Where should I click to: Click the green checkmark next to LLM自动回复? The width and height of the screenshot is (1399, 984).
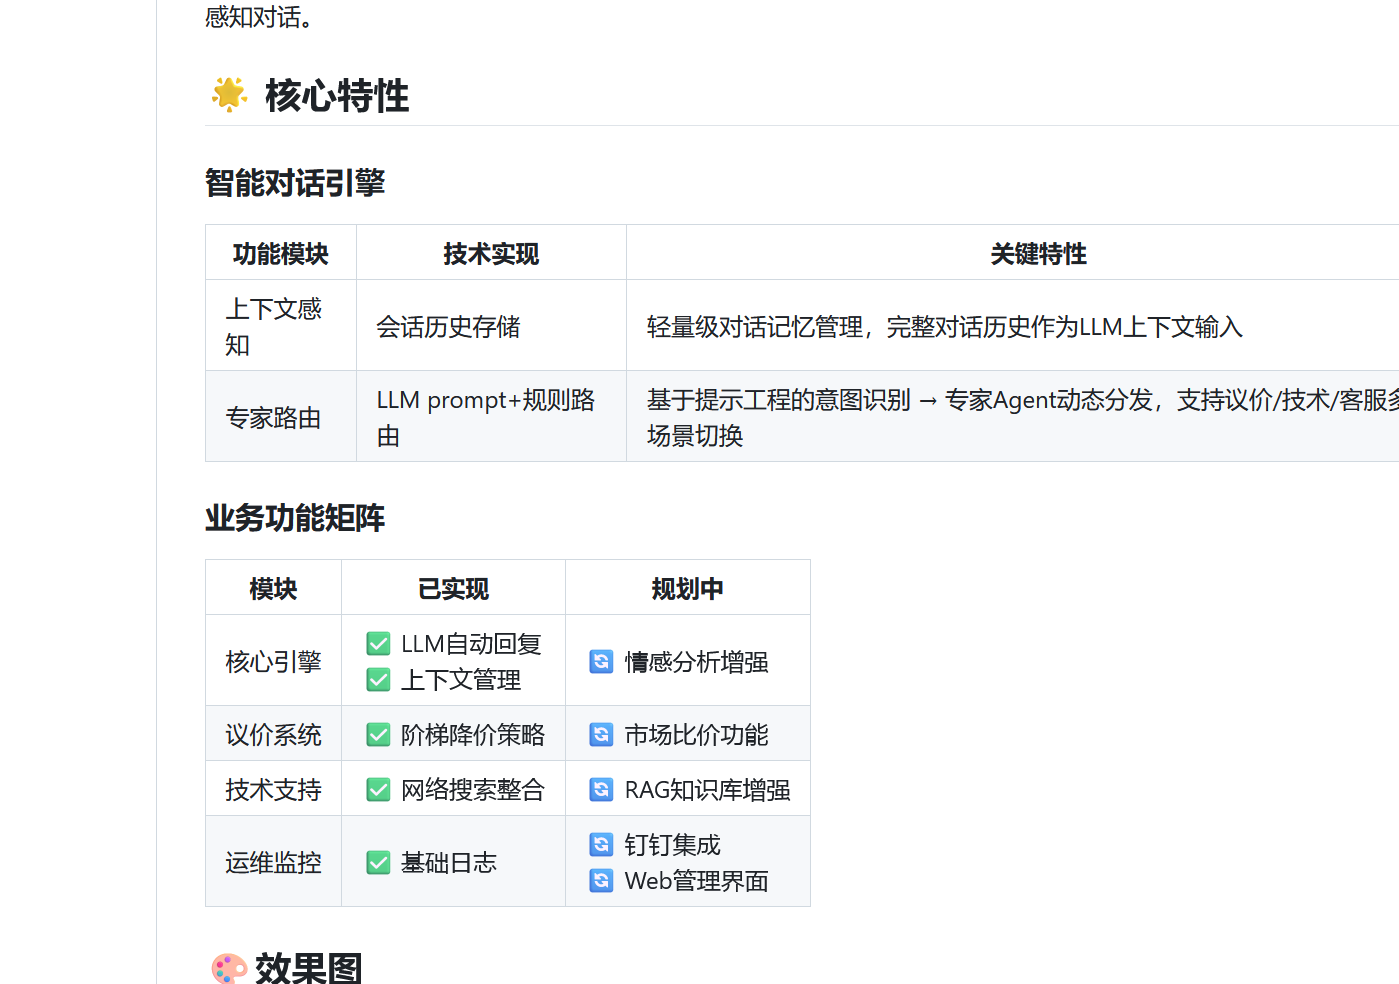click(x=378, y=644)
